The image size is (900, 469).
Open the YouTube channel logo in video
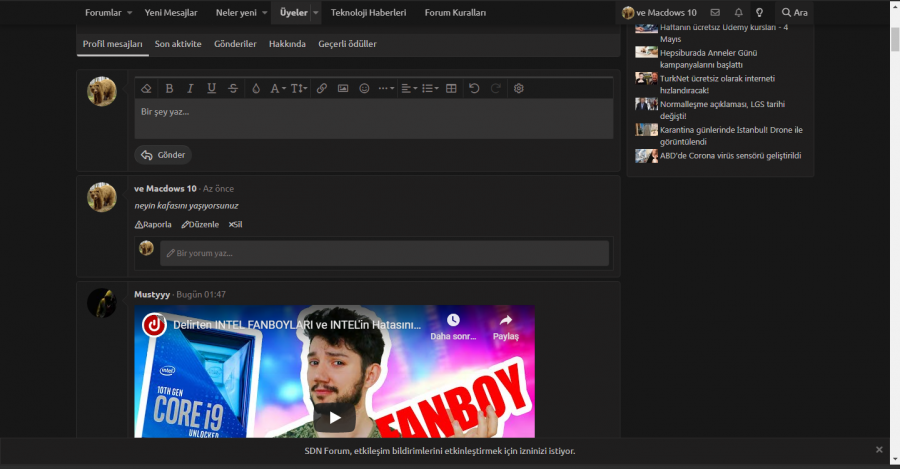pos(154,325)
